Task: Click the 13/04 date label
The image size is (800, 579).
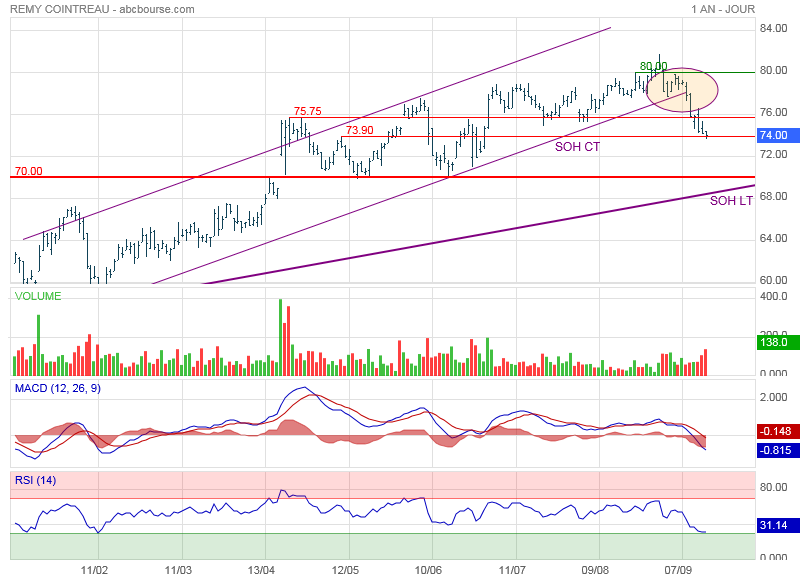Action: (261, 570)
